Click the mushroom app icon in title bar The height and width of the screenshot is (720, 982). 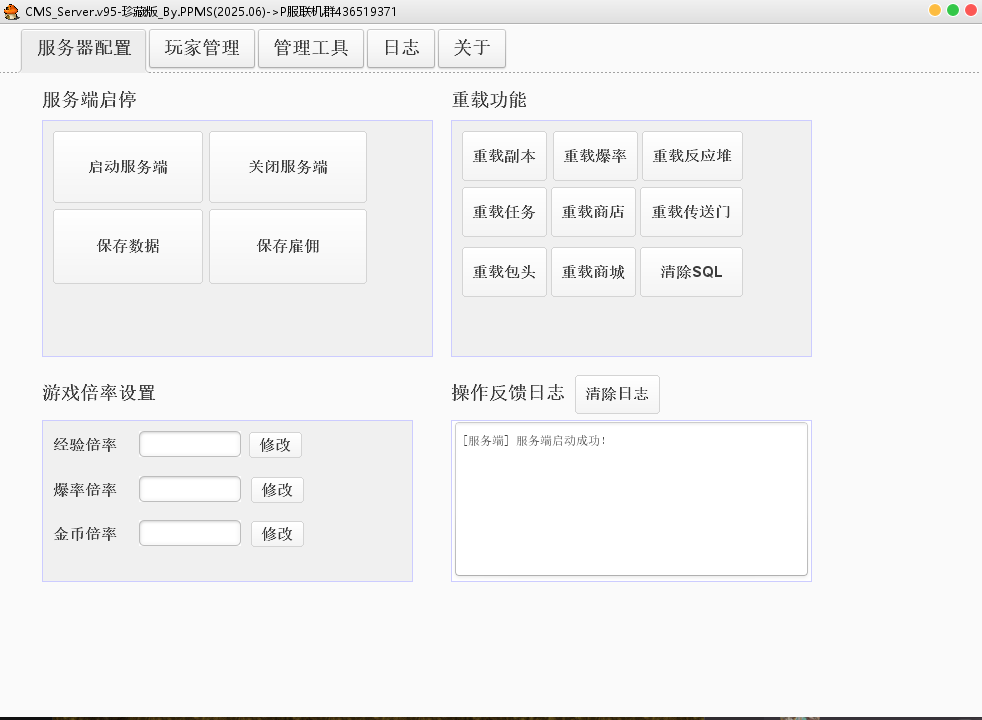click(11, 11)
